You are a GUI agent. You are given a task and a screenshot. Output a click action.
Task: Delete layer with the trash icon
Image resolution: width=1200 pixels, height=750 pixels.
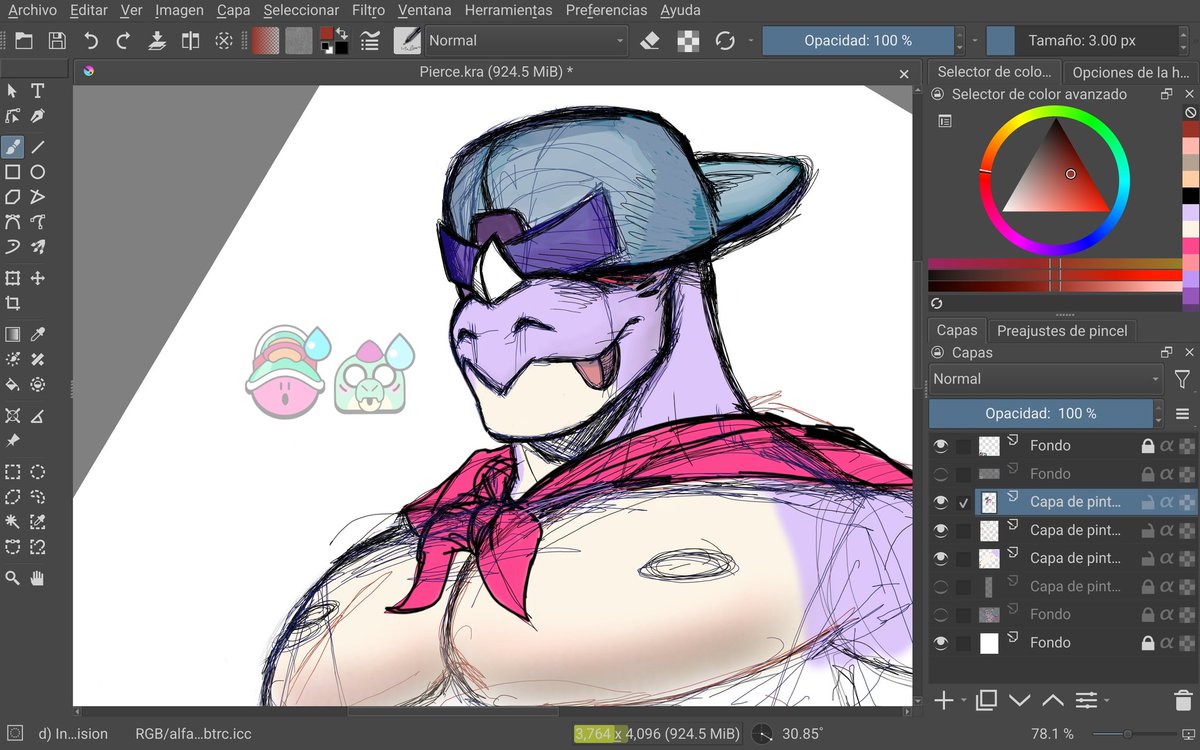pyautogui.click(x=1183, y=700)
